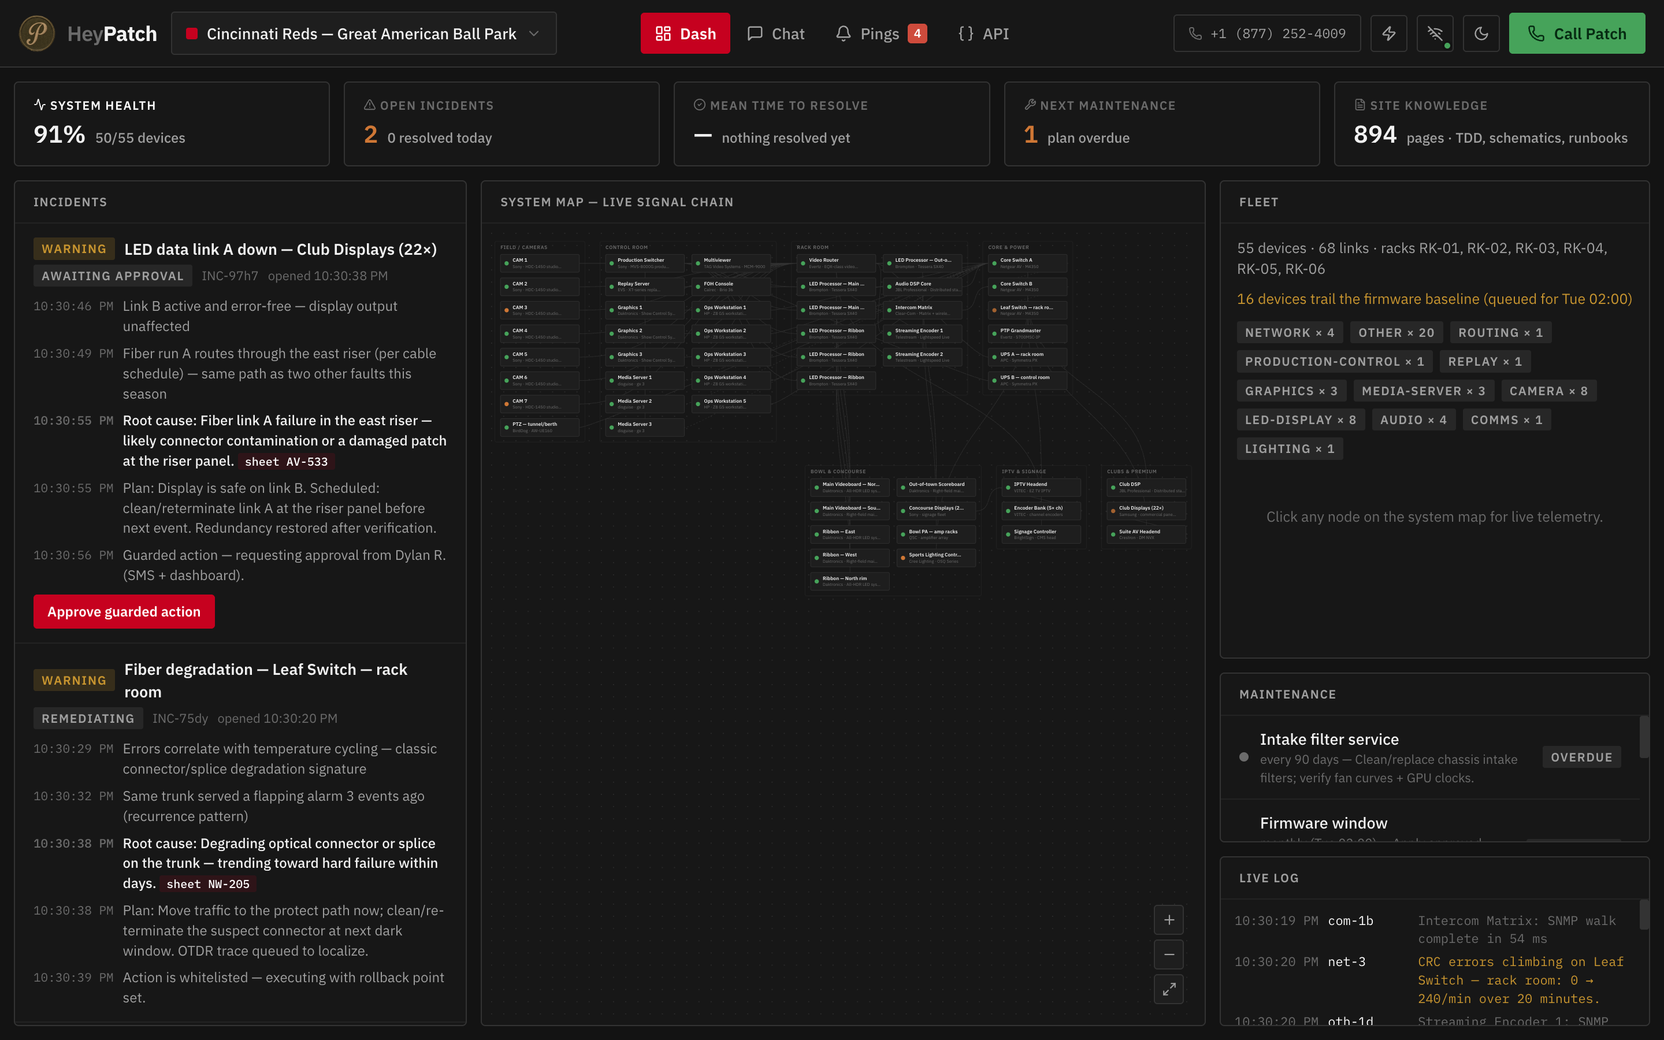Filter fleet by NETWORK × 4 tag
The height and width of the screenshot is (1040, 1664).
(x=1290, y=333)
